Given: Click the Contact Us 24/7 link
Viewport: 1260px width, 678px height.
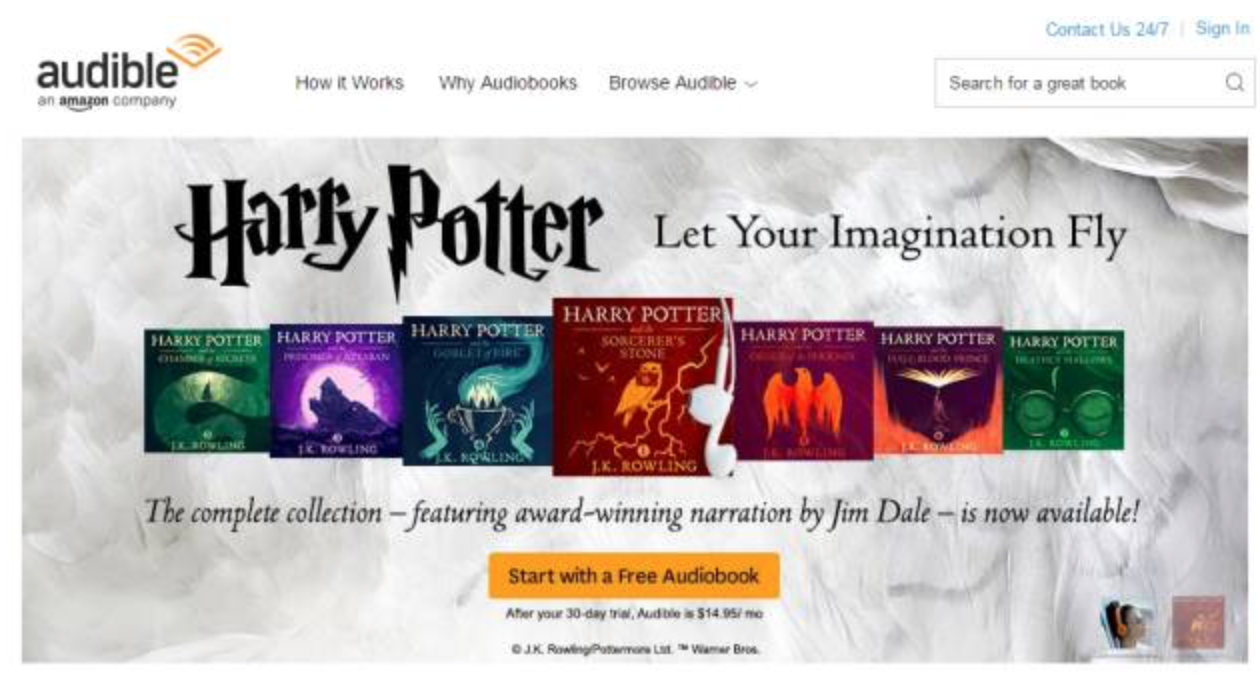Looking at the screenshot, I should (1106, 29).
